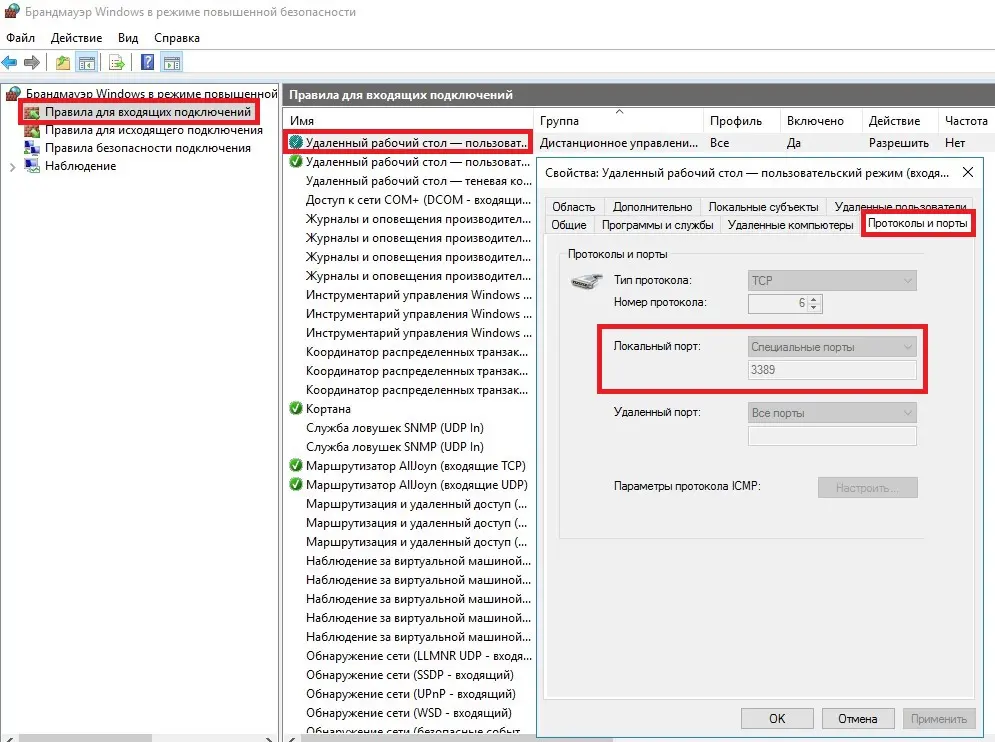The height and width of the screenshot is (742, 995).
Task: Increase protocol number with the up stepper
Action: [x=814, y=299]
